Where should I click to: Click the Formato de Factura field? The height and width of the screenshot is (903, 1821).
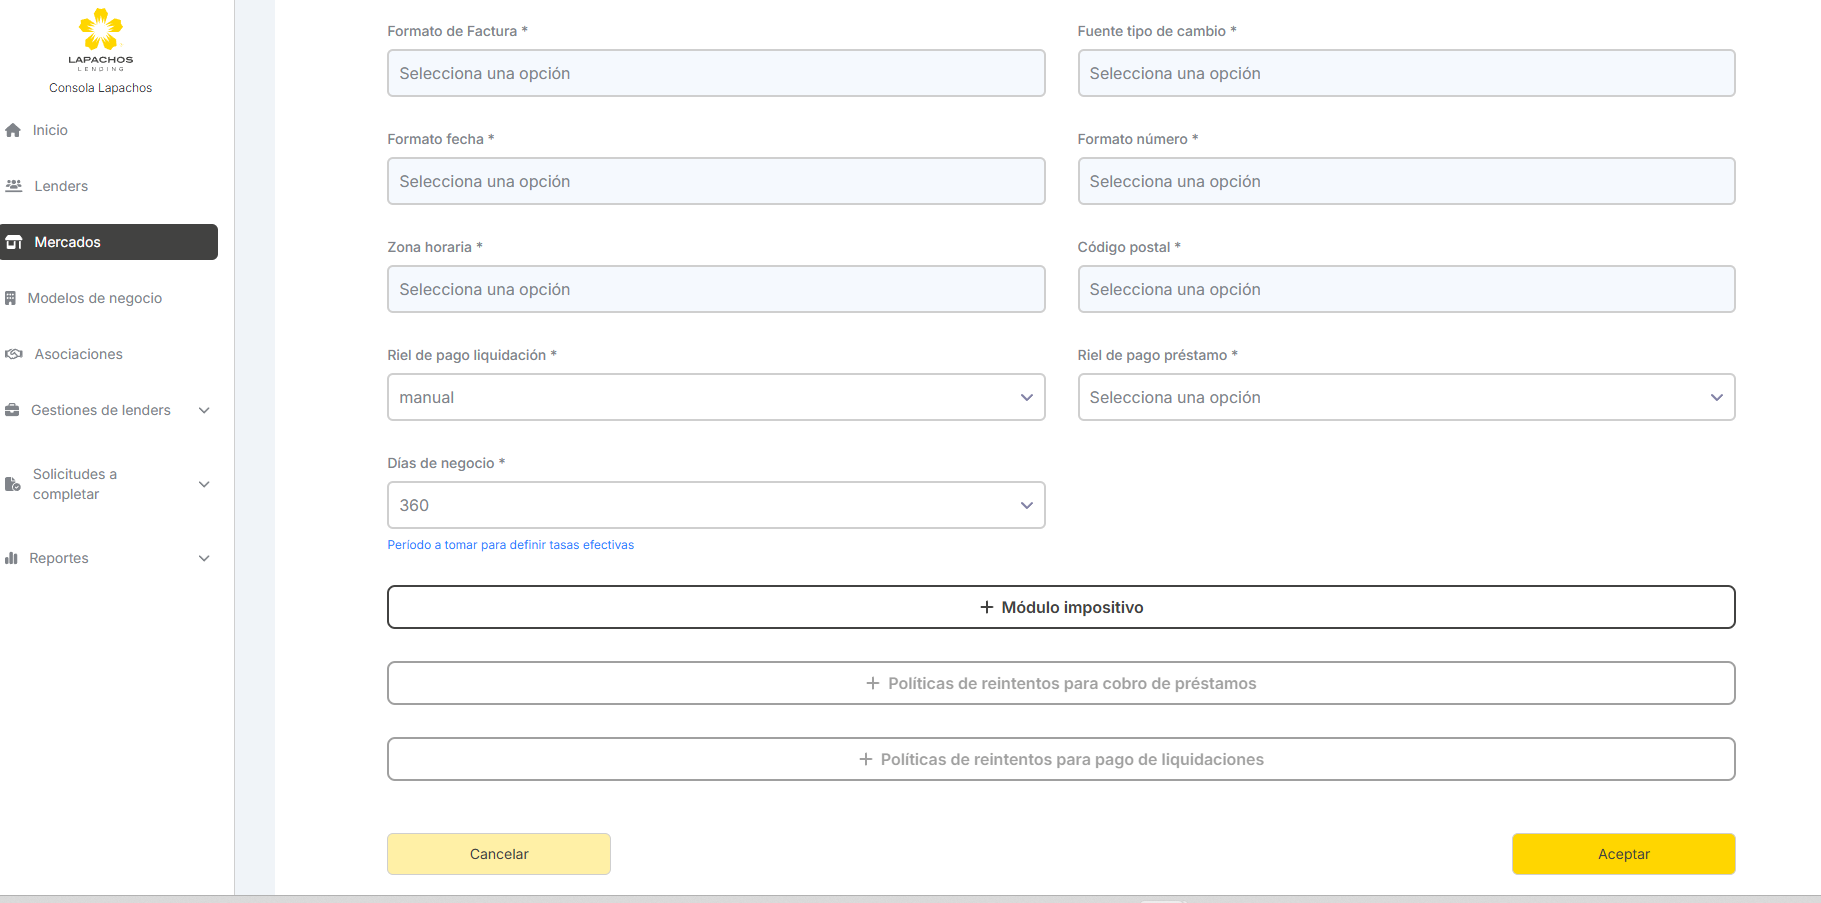[715, 73]
